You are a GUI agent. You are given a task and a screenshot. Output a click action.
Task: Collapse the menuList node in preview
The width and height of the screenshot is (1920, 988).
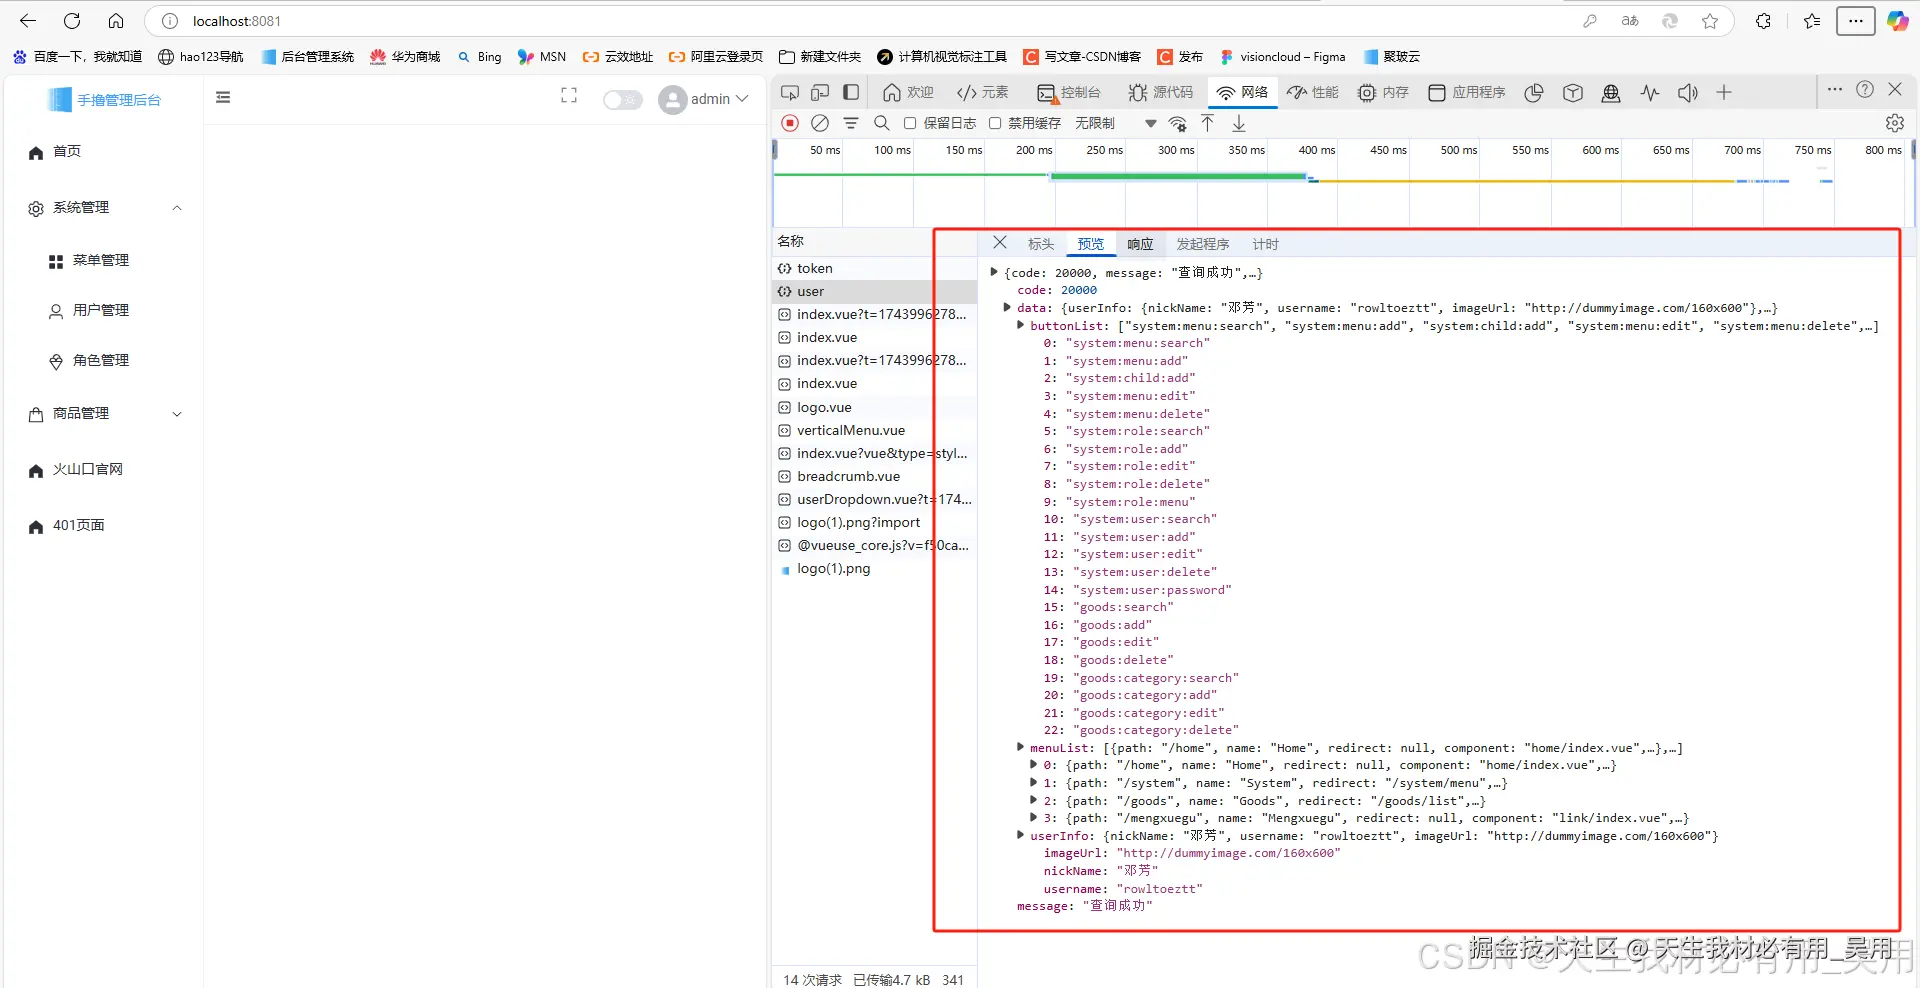click(x=1020, y=747)
